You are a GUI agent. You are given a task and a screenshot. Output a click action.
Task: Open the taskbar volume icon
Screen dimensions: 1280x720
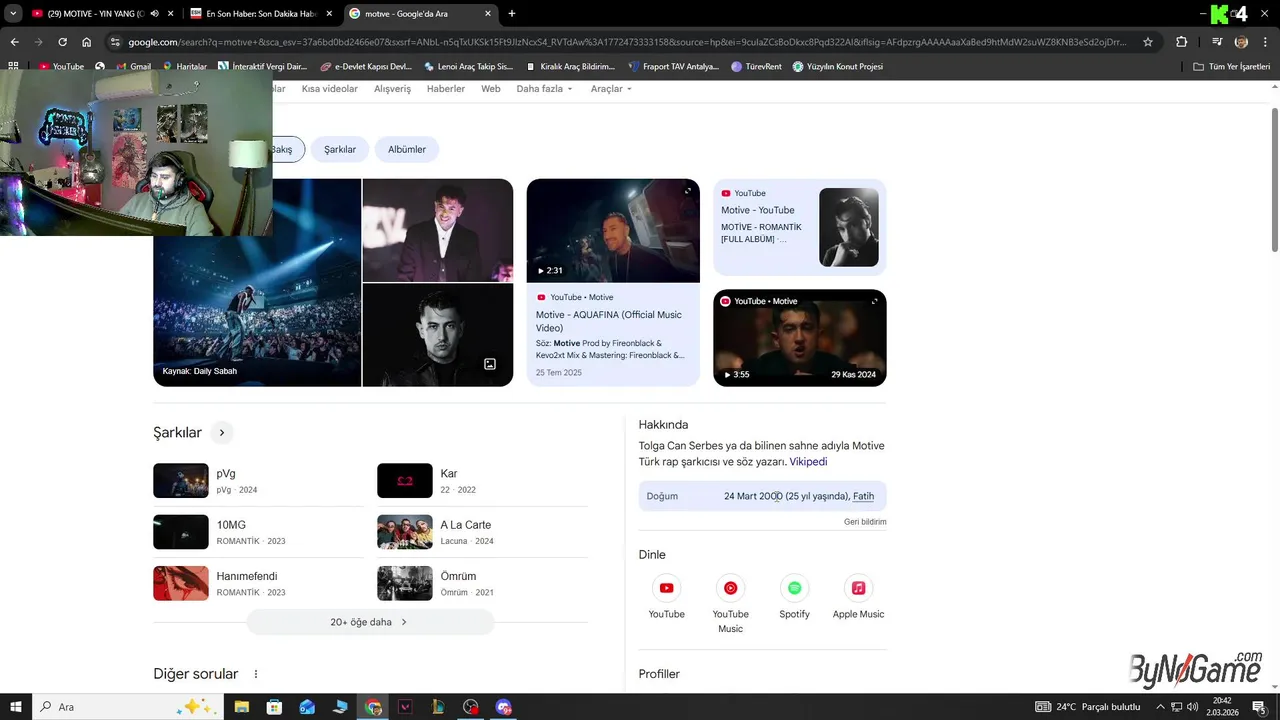1192,707
